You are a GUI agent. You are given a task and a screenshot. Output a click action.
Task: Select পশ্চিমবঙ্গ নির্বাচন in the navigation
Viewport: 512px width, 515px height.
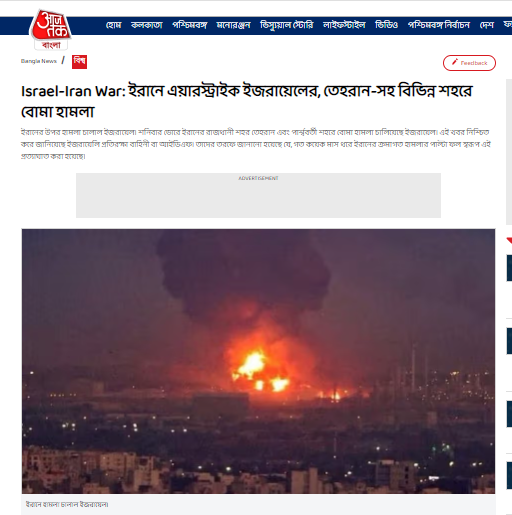[x=439, y=25]
